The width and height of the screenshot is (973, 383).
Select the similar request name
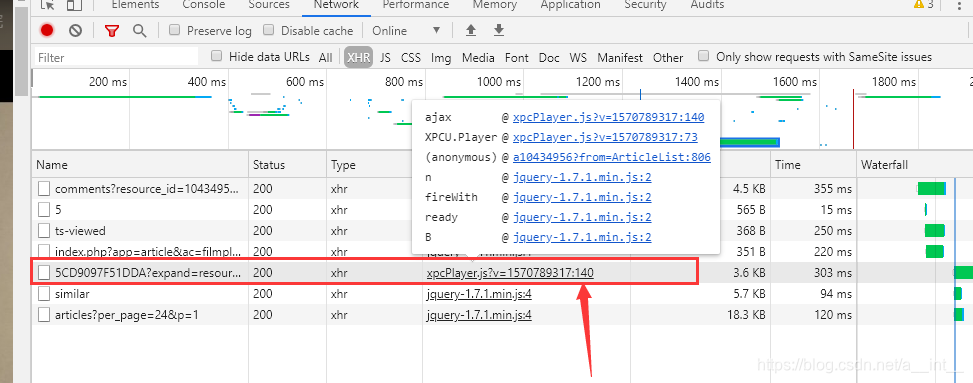72,294
